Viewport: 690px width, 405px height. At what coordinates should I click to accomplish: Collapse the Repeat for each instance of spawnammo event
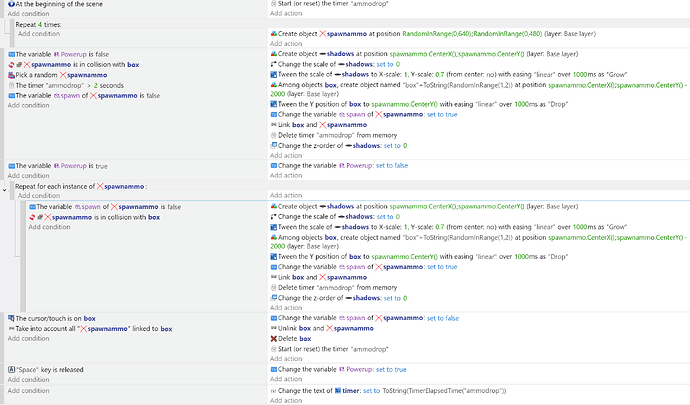(x=4, y=190)
